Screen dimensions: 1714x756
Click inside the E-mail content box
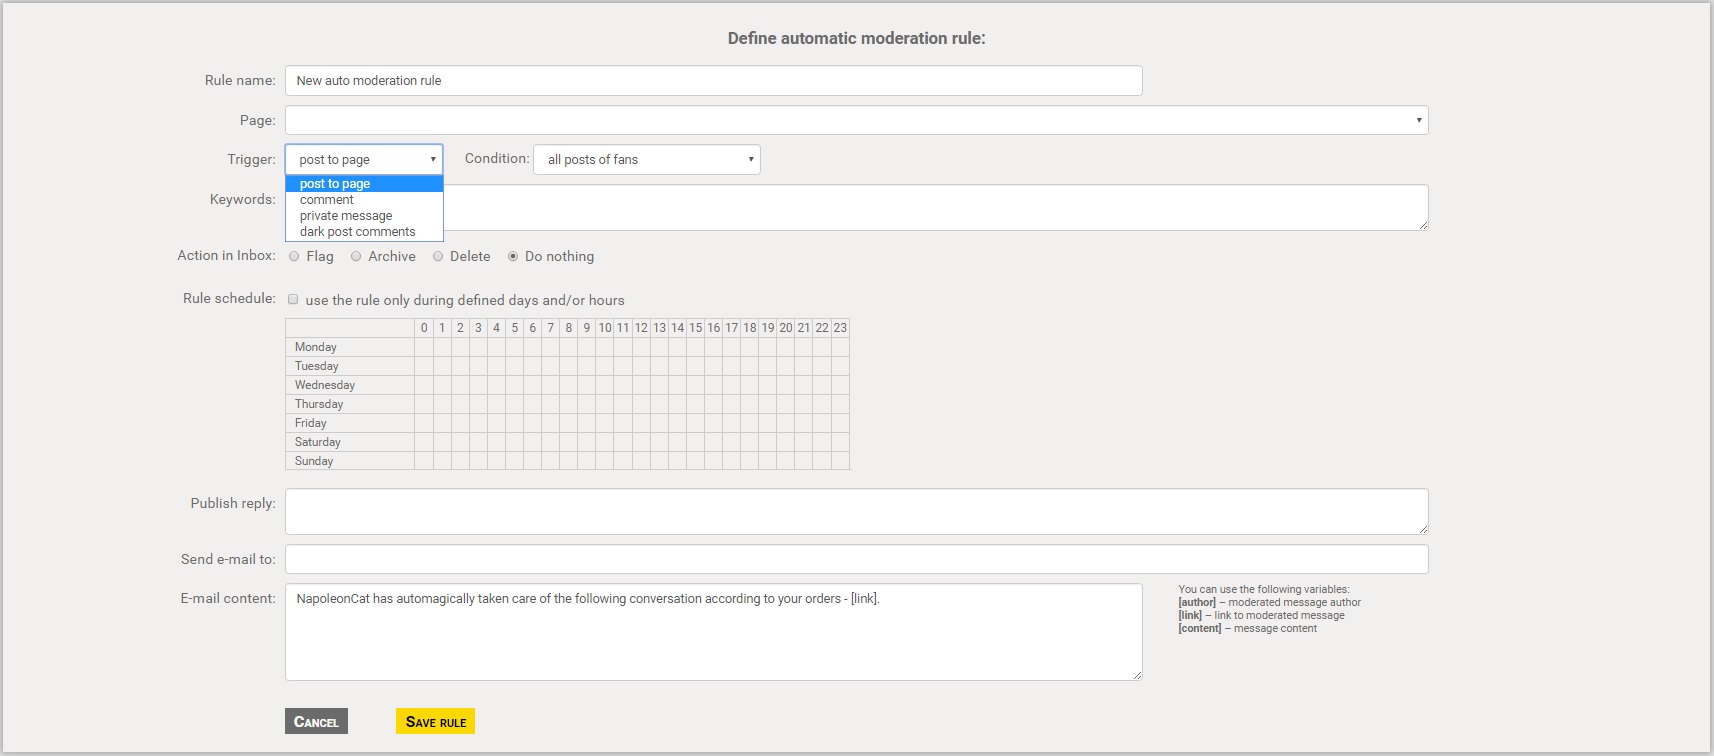click(x=713, y=632)
